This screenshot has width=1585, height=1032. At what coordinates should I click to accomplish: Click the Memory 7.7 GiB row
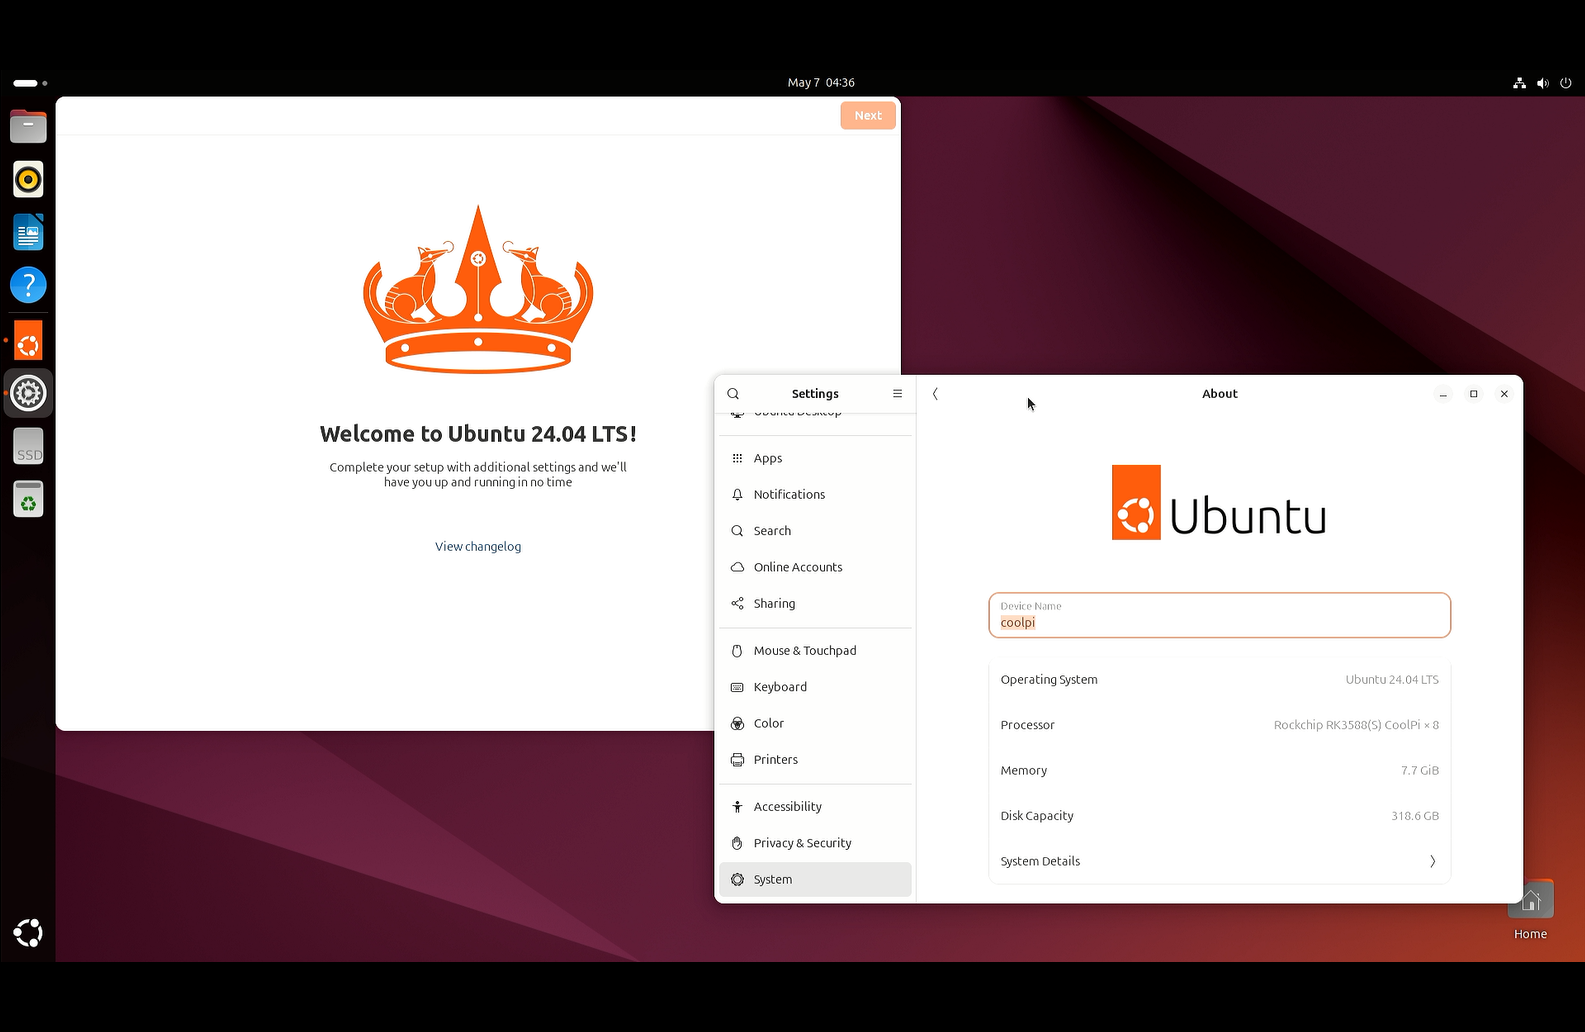[1219, 771]
